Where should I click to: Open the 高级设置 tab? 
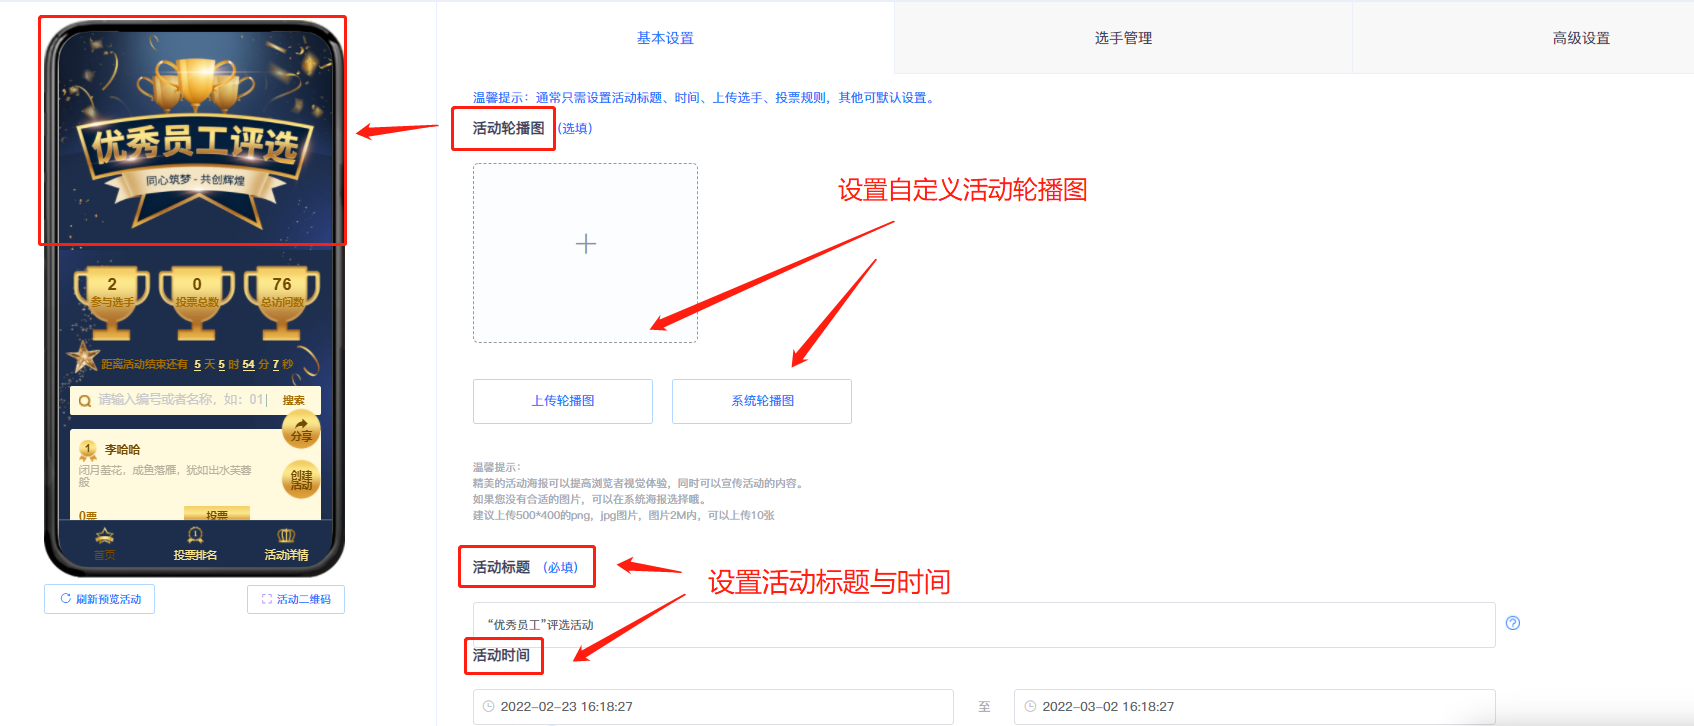[1580, 38]
